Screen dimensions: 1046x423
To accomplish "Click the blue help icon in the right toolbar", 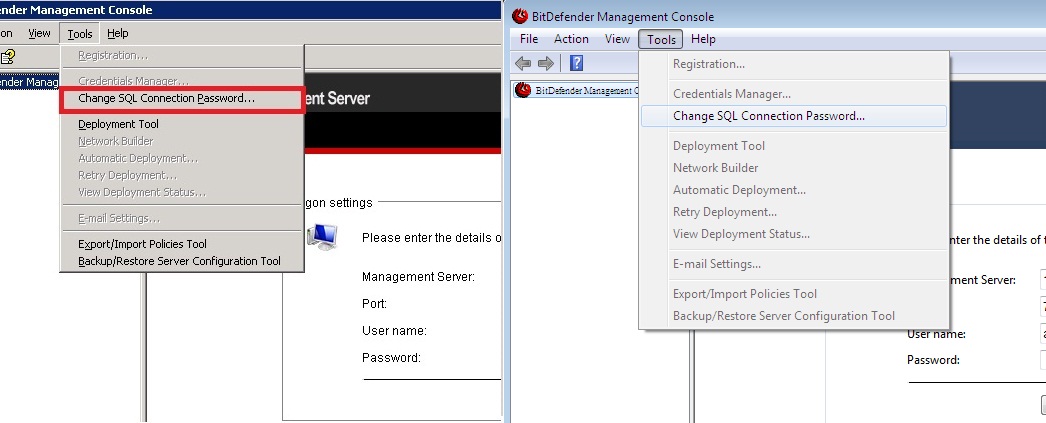I will coord(577,63).
